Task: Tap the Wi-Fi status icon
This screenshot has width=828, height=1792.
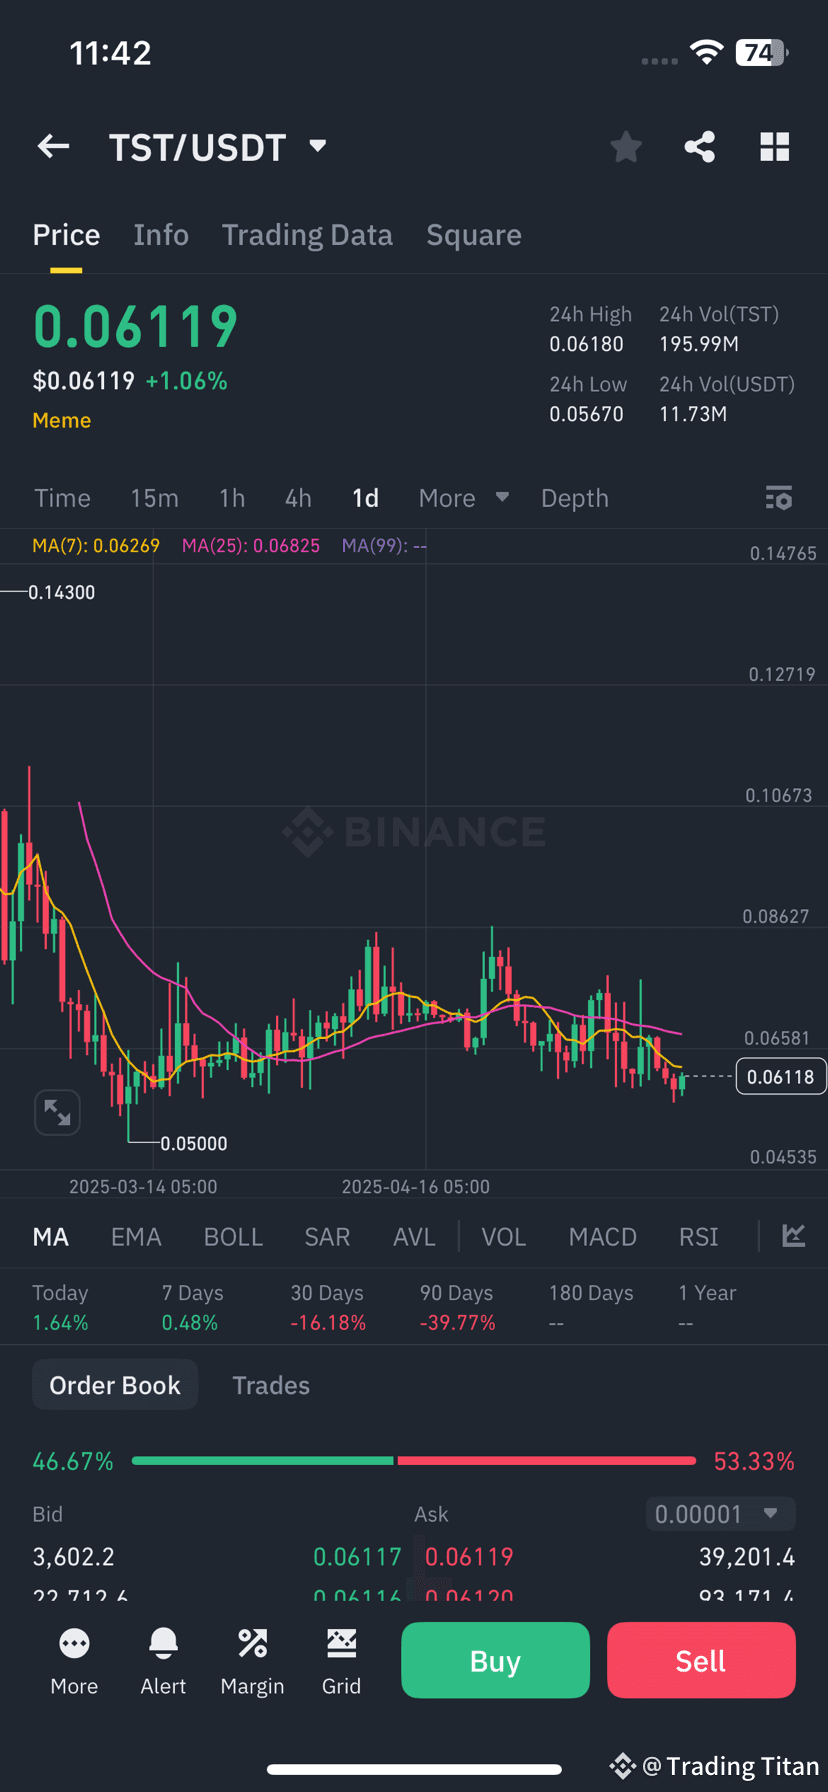Action: coord(706,52)
